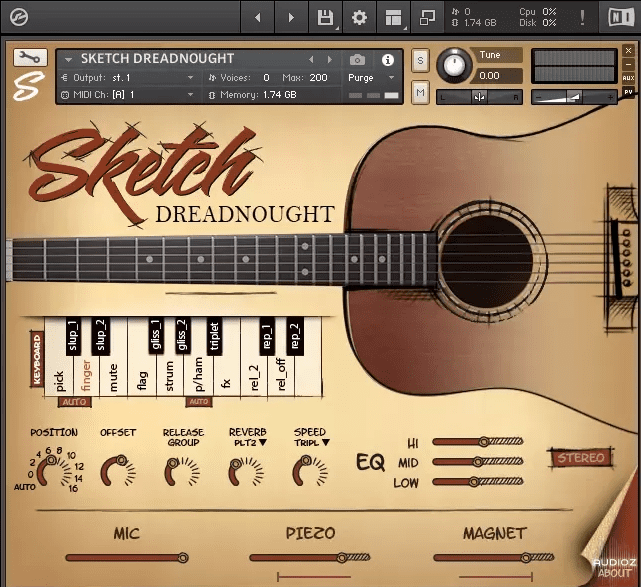Open the save icon dropdown corner arrow
The image size is (641, 587).
[337, 28]
